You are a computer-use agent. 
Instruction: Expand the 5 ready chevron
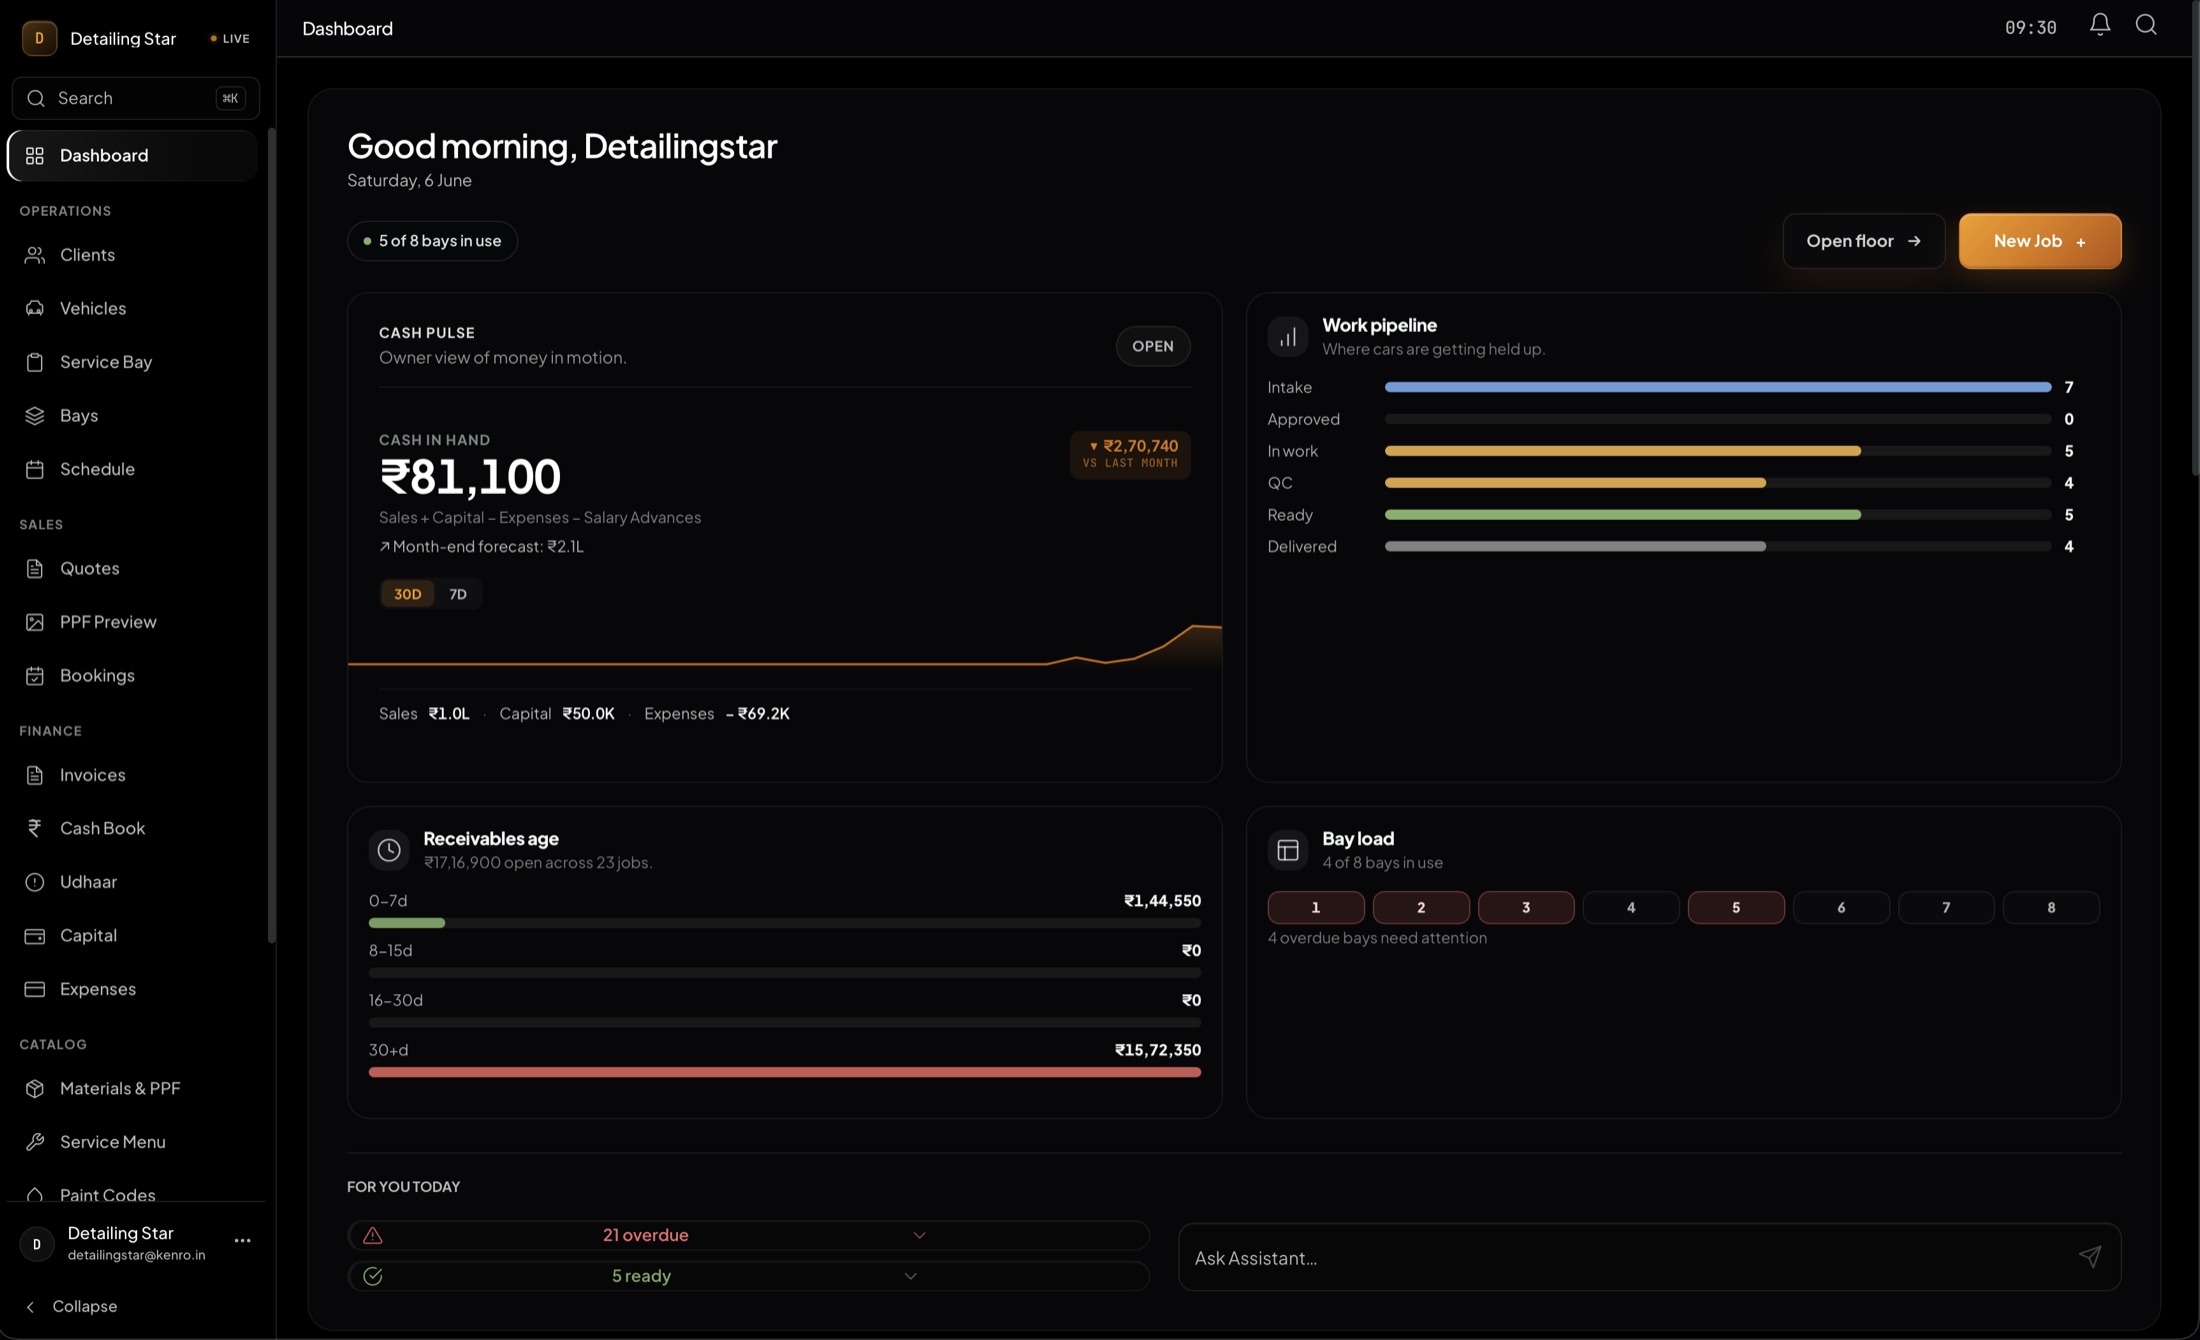(x=910, y=1276)
